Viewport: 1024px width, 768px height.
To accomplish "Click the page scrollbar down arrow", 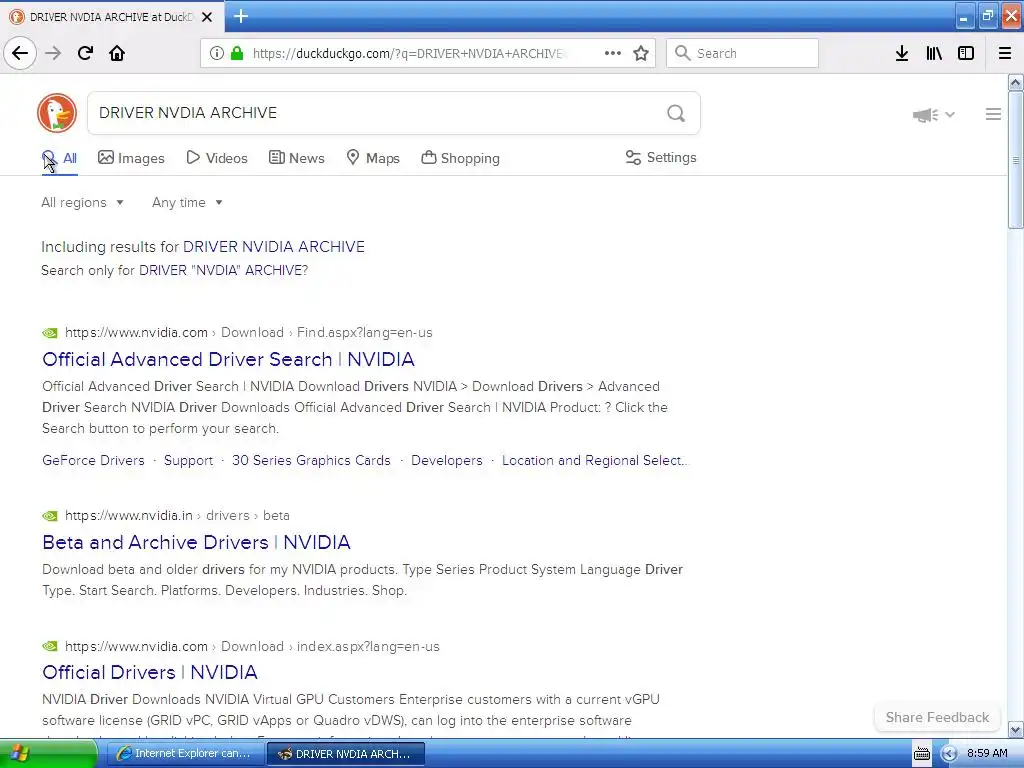I will tap(1016, 729).
